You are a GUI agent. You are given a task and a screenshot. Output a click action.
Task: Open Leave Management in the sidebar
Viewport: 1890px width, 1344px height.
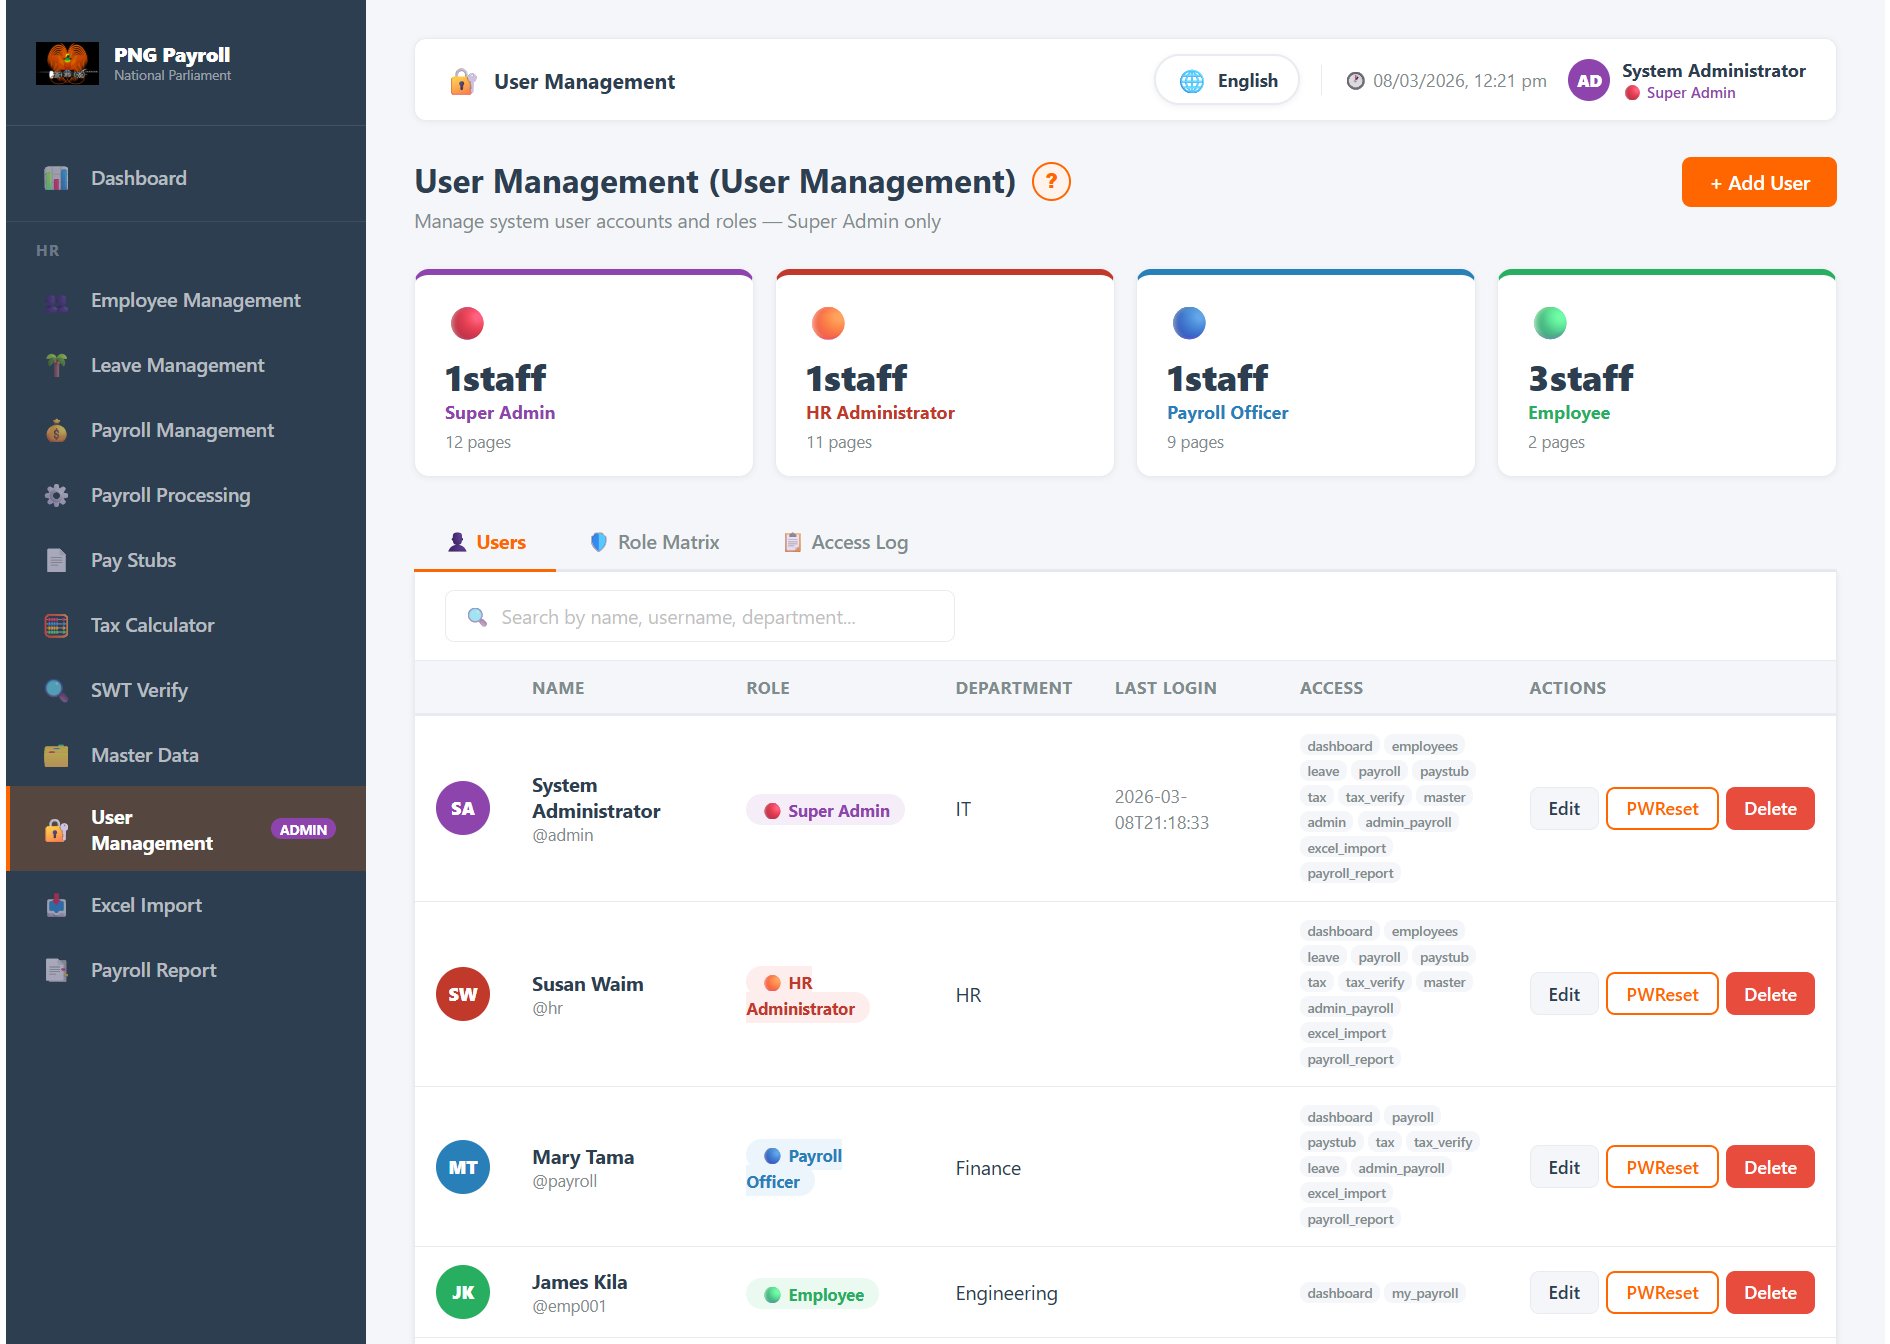pos(186,366)
